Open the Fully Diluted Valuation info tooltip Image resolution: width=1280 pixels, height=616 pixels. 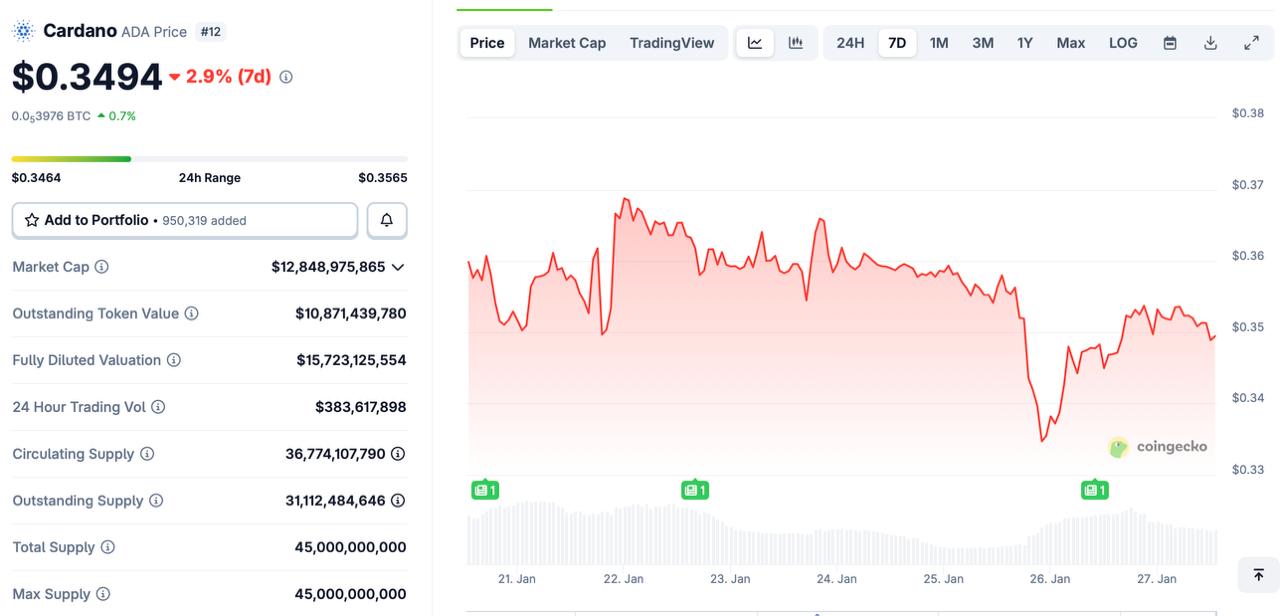tap(175, 359)
